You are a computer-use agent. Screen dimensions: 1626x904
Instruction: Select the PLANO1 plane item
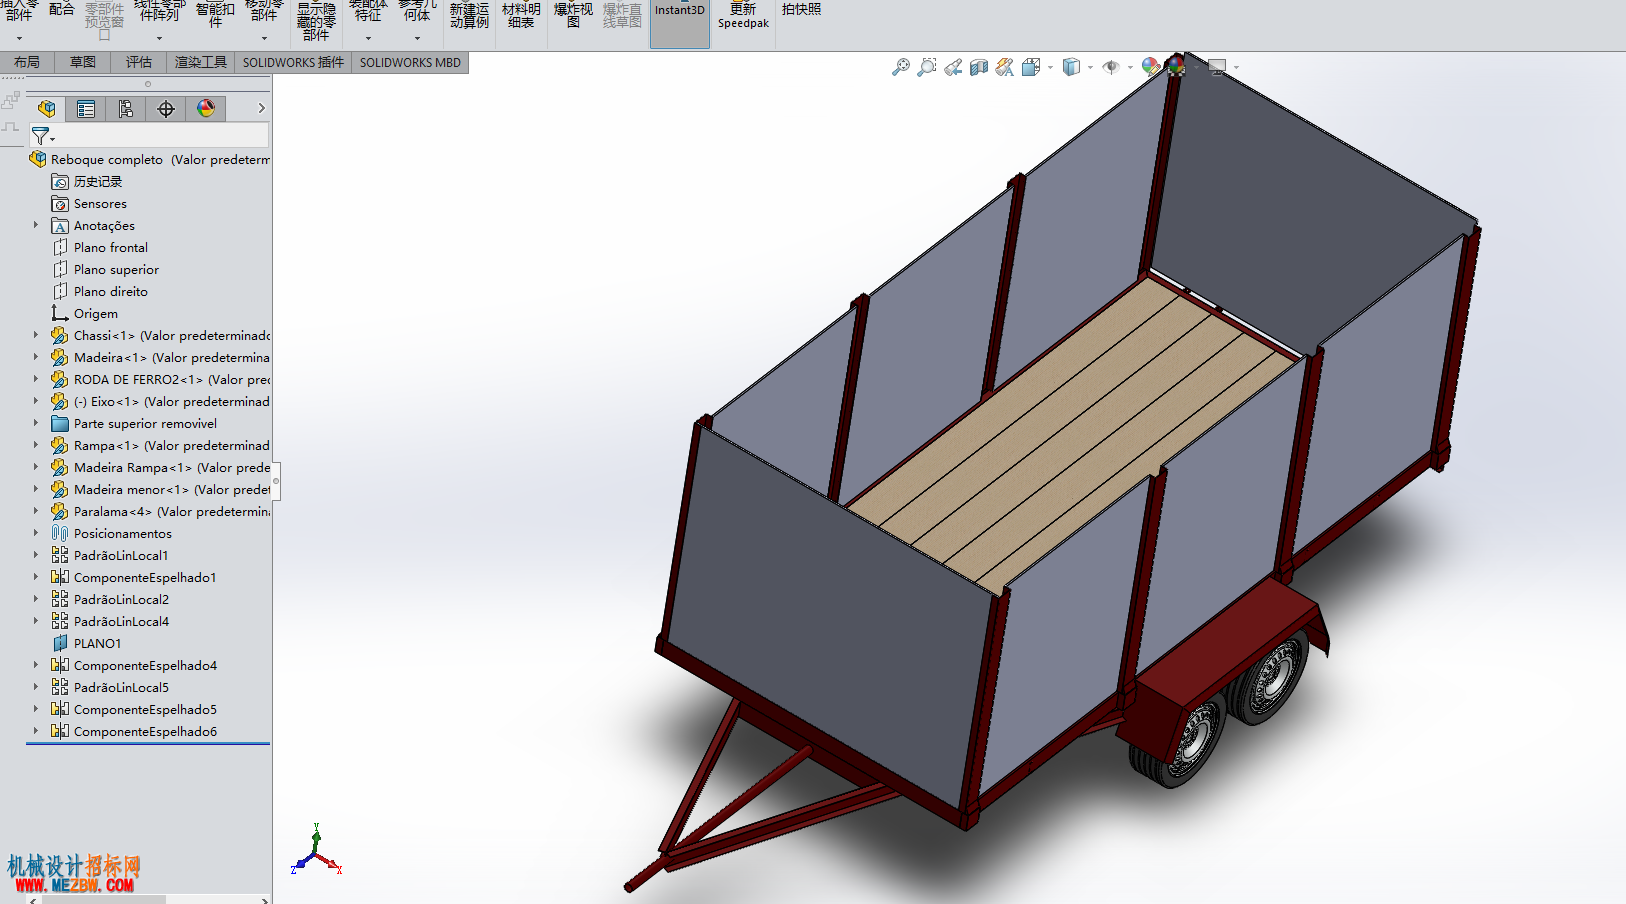(x=97, y=643)
